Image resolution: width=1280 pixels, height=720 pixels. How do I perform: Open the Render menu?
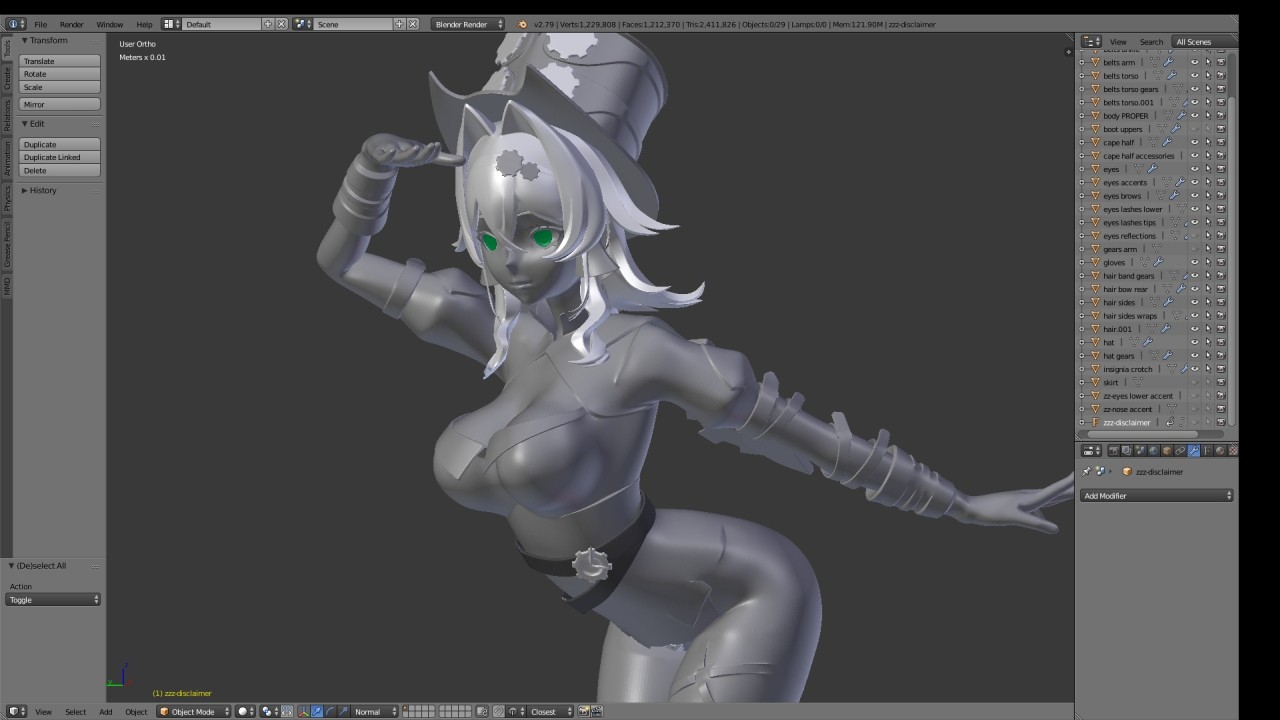pyautogui.click(x=71, y=24)
